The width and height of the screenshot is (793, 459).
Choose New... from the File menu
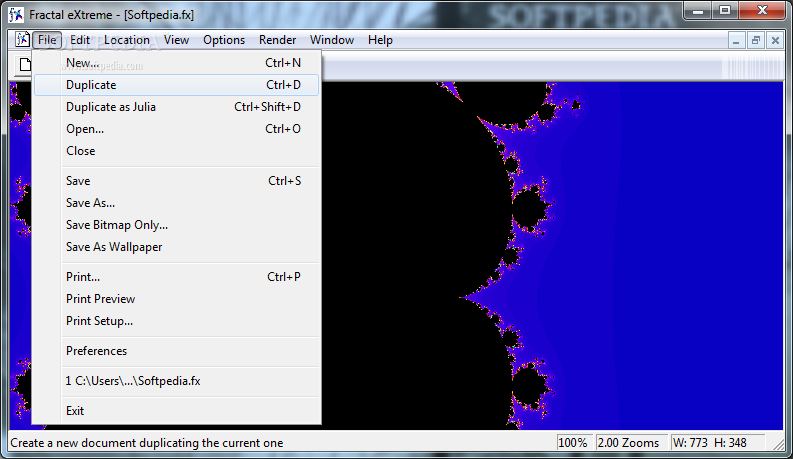click(177, 63)
